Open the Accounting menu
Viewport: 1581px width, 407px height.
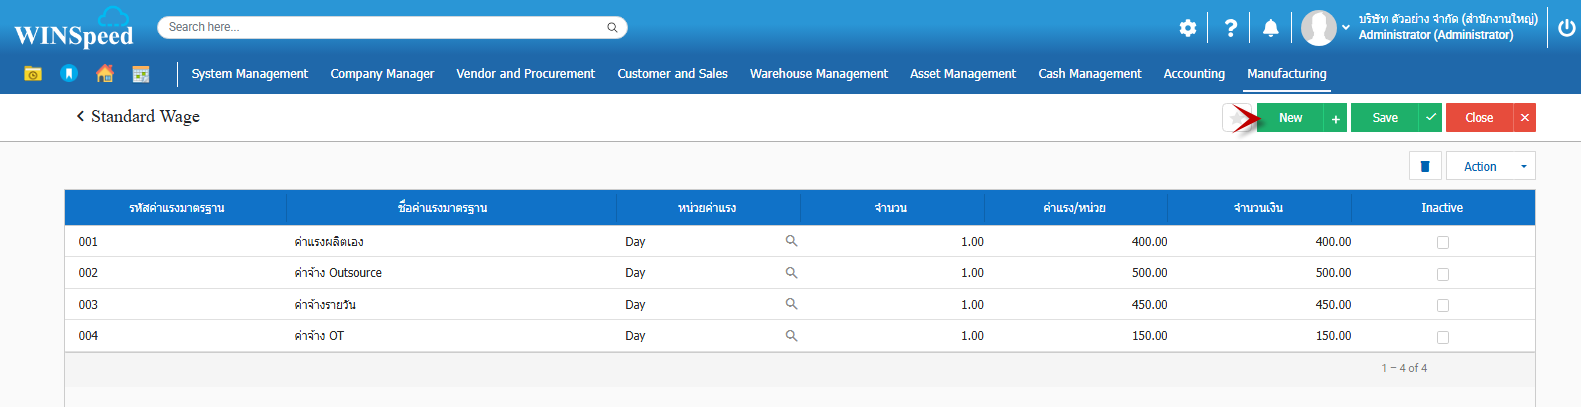point(1194,74)
